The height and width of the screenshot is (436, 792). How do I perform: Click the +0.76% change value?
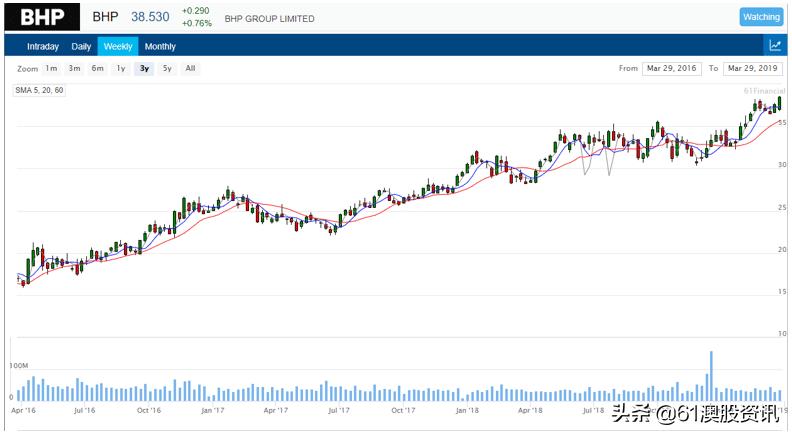[x=196, y=23]
